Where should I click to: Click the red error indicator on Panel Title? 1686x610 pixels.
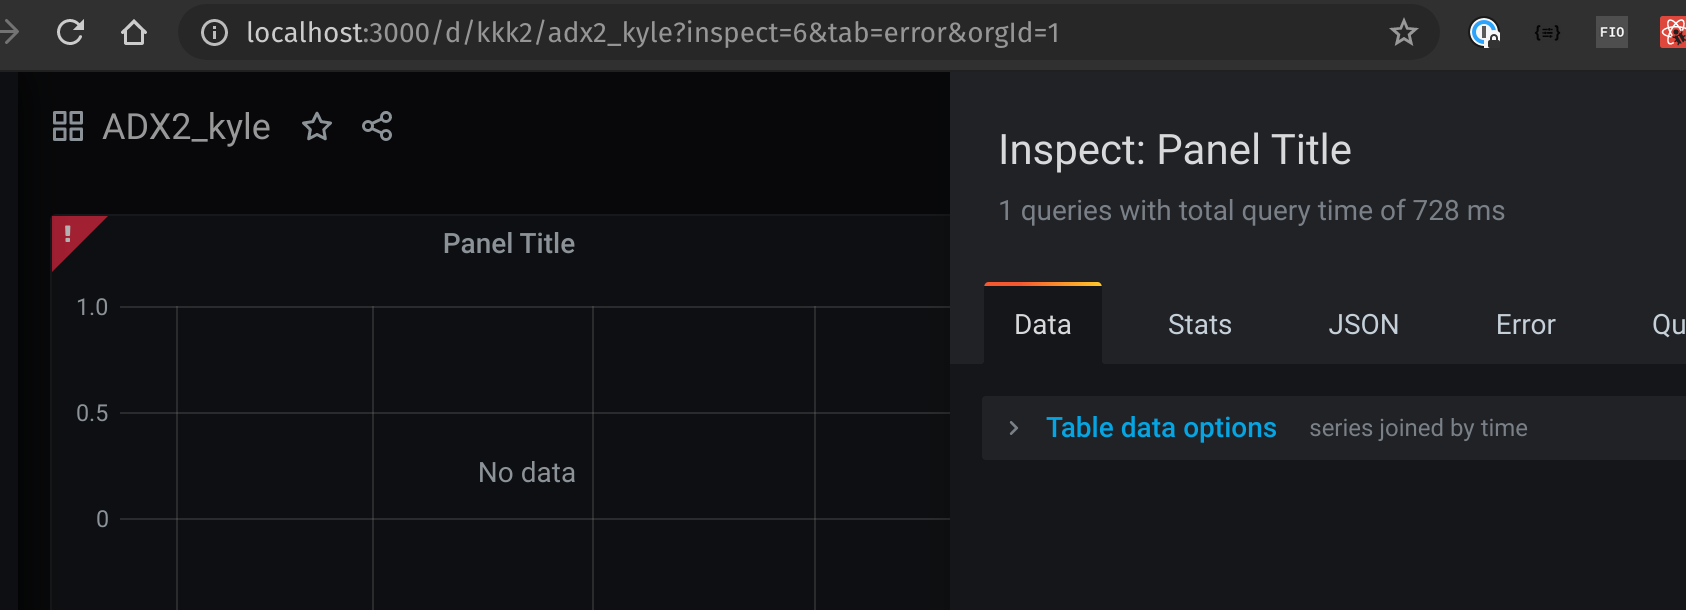(x=66, y=232)
